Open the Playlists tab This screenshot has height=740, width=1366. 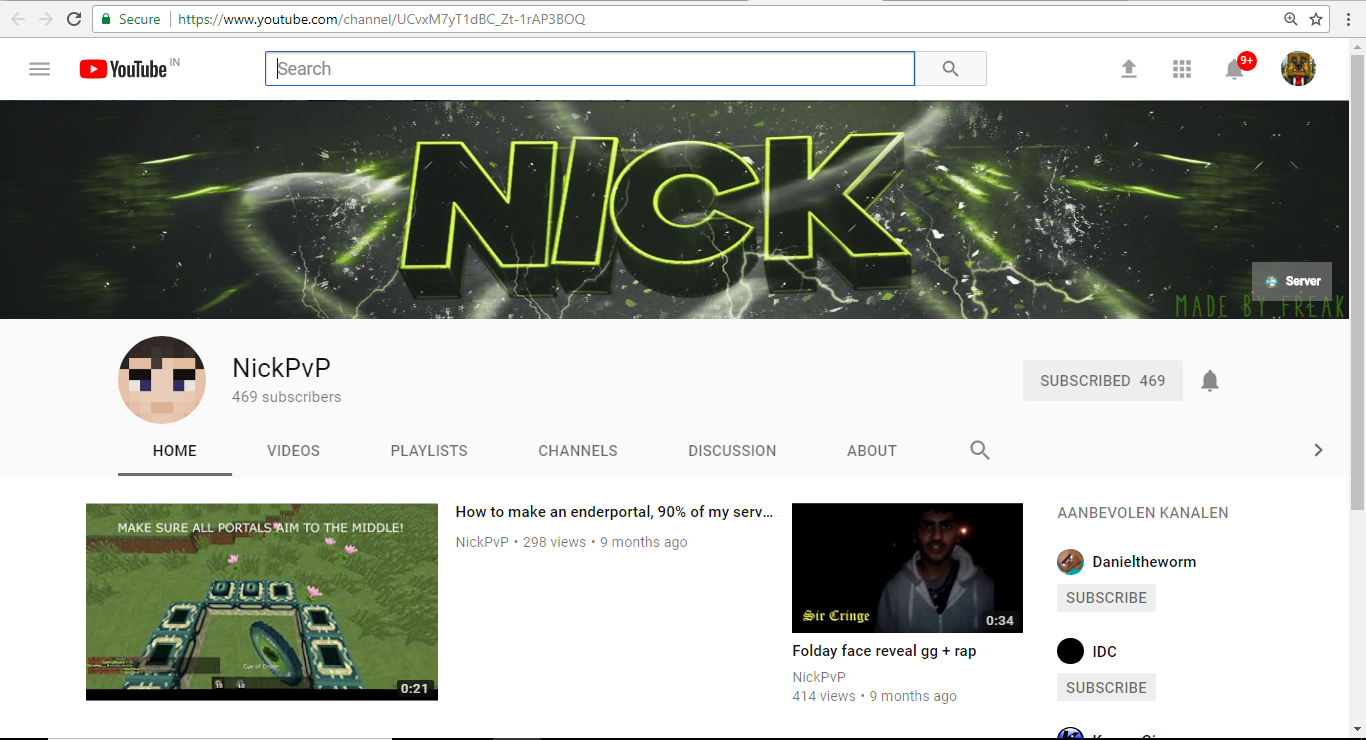point(429,451)
